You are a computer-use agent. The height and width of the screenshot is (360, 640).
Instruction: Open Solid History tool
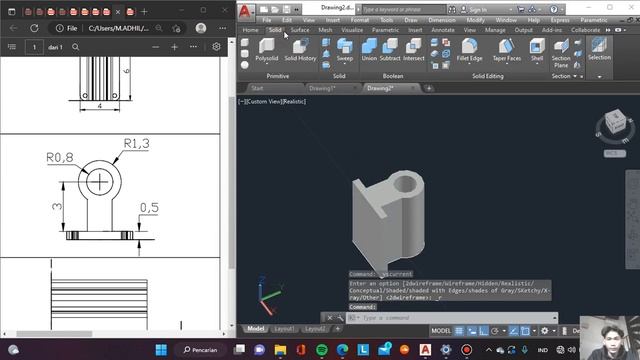(x=300, y=50)
